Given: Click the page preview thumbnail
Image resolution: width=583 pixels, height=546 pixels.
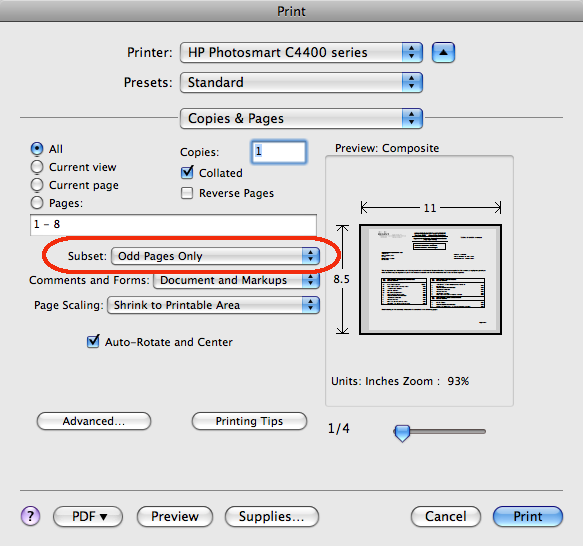Looking at the screenshot, I should (430, 279).
